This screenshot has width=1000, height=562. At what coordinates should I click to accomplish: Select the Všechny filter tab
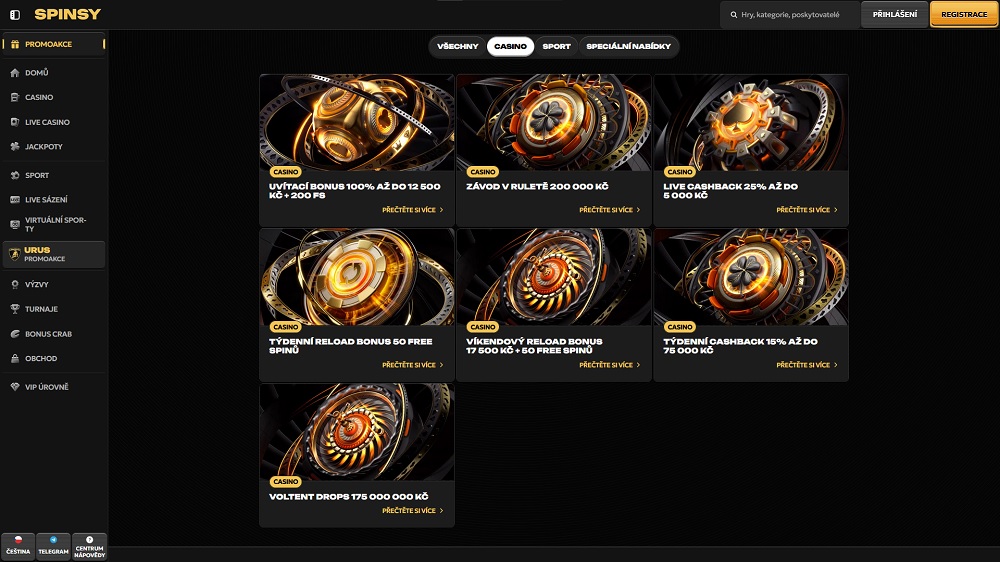(457, 46)
